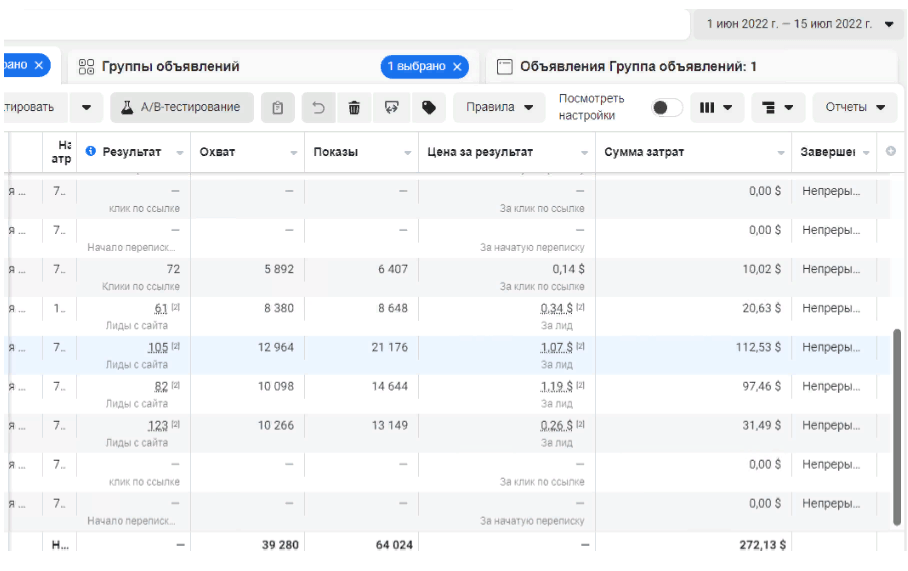Open Показы column sort arrow
Screen dimensions: 908x571
pyautogui.click(x=408, y=153)
